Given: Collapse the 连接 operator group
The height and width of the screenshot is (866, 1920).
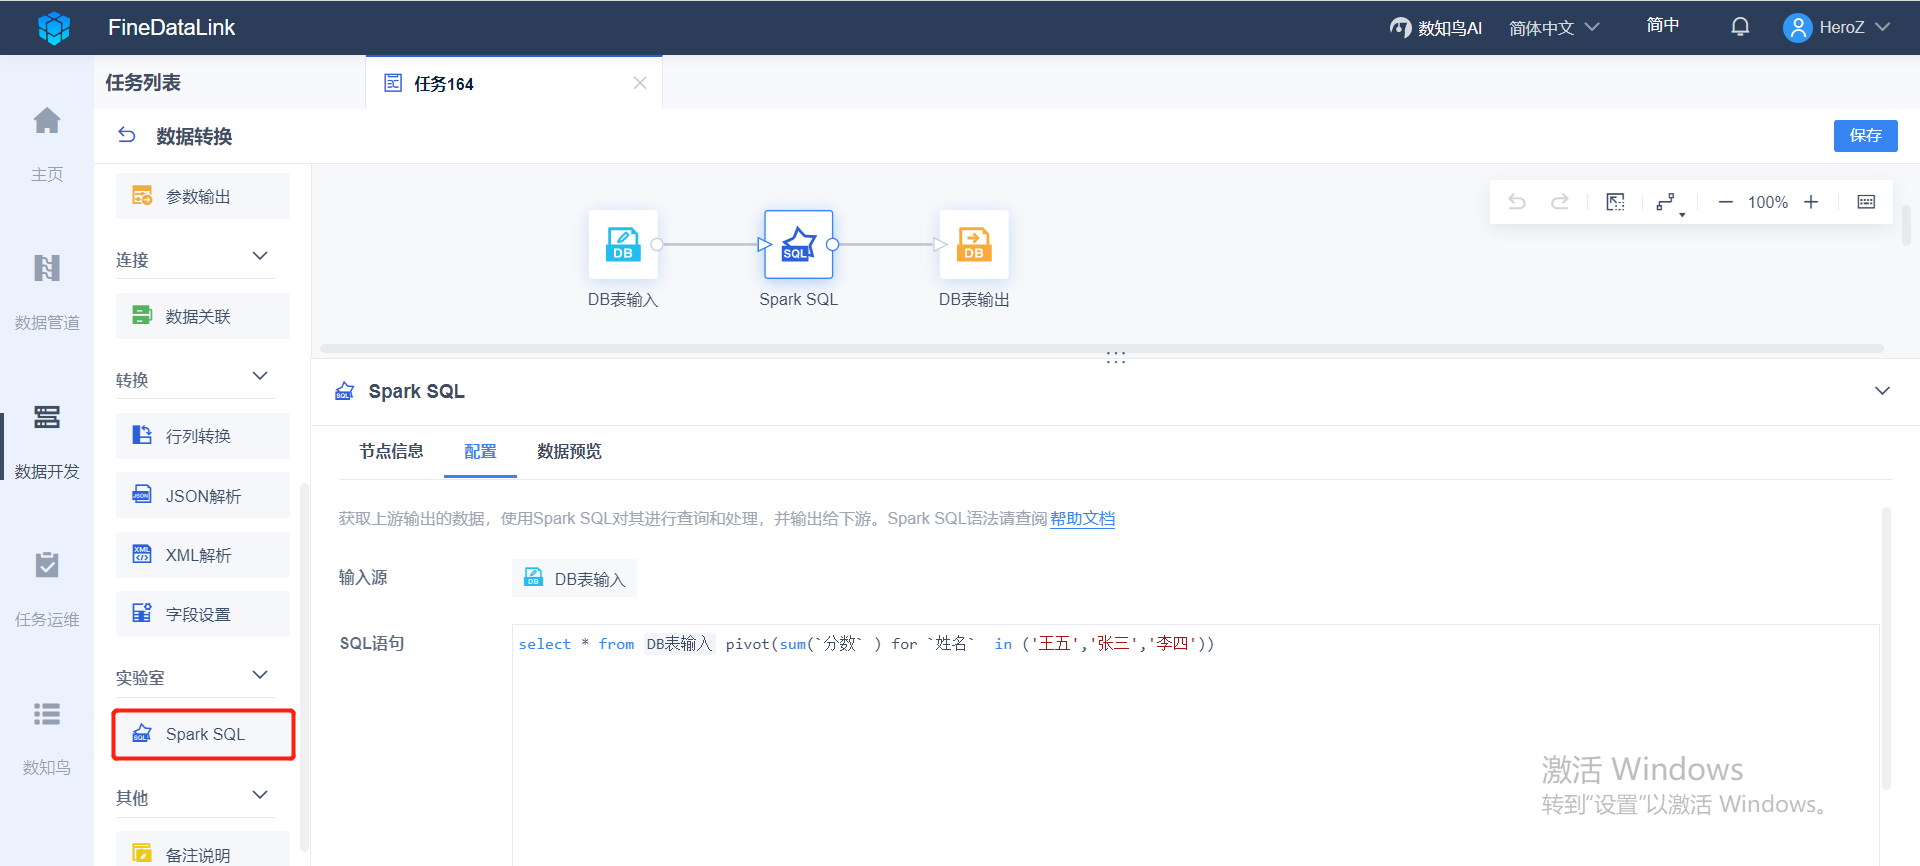Looking at the screenshot, I should pos(260,257).
